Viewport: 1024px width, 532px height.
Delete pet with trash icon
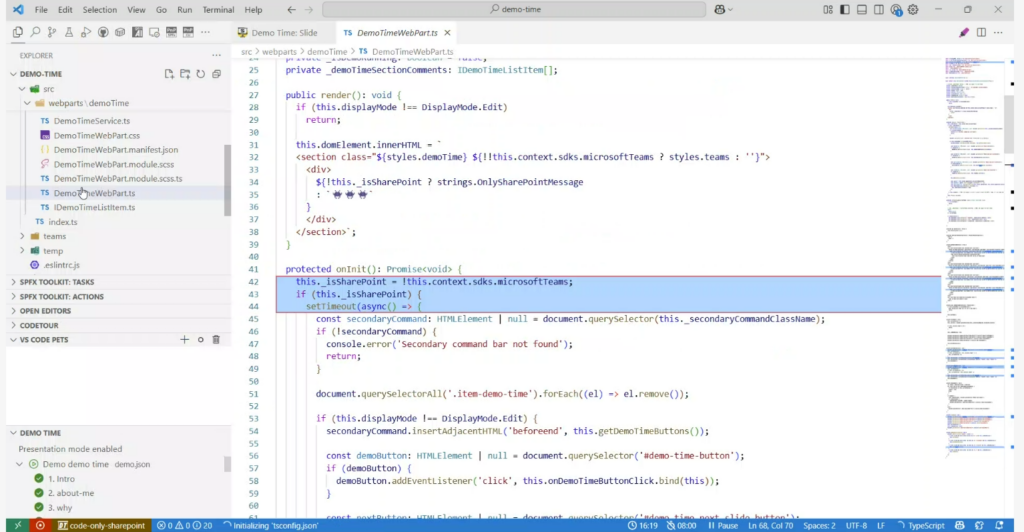216,339
